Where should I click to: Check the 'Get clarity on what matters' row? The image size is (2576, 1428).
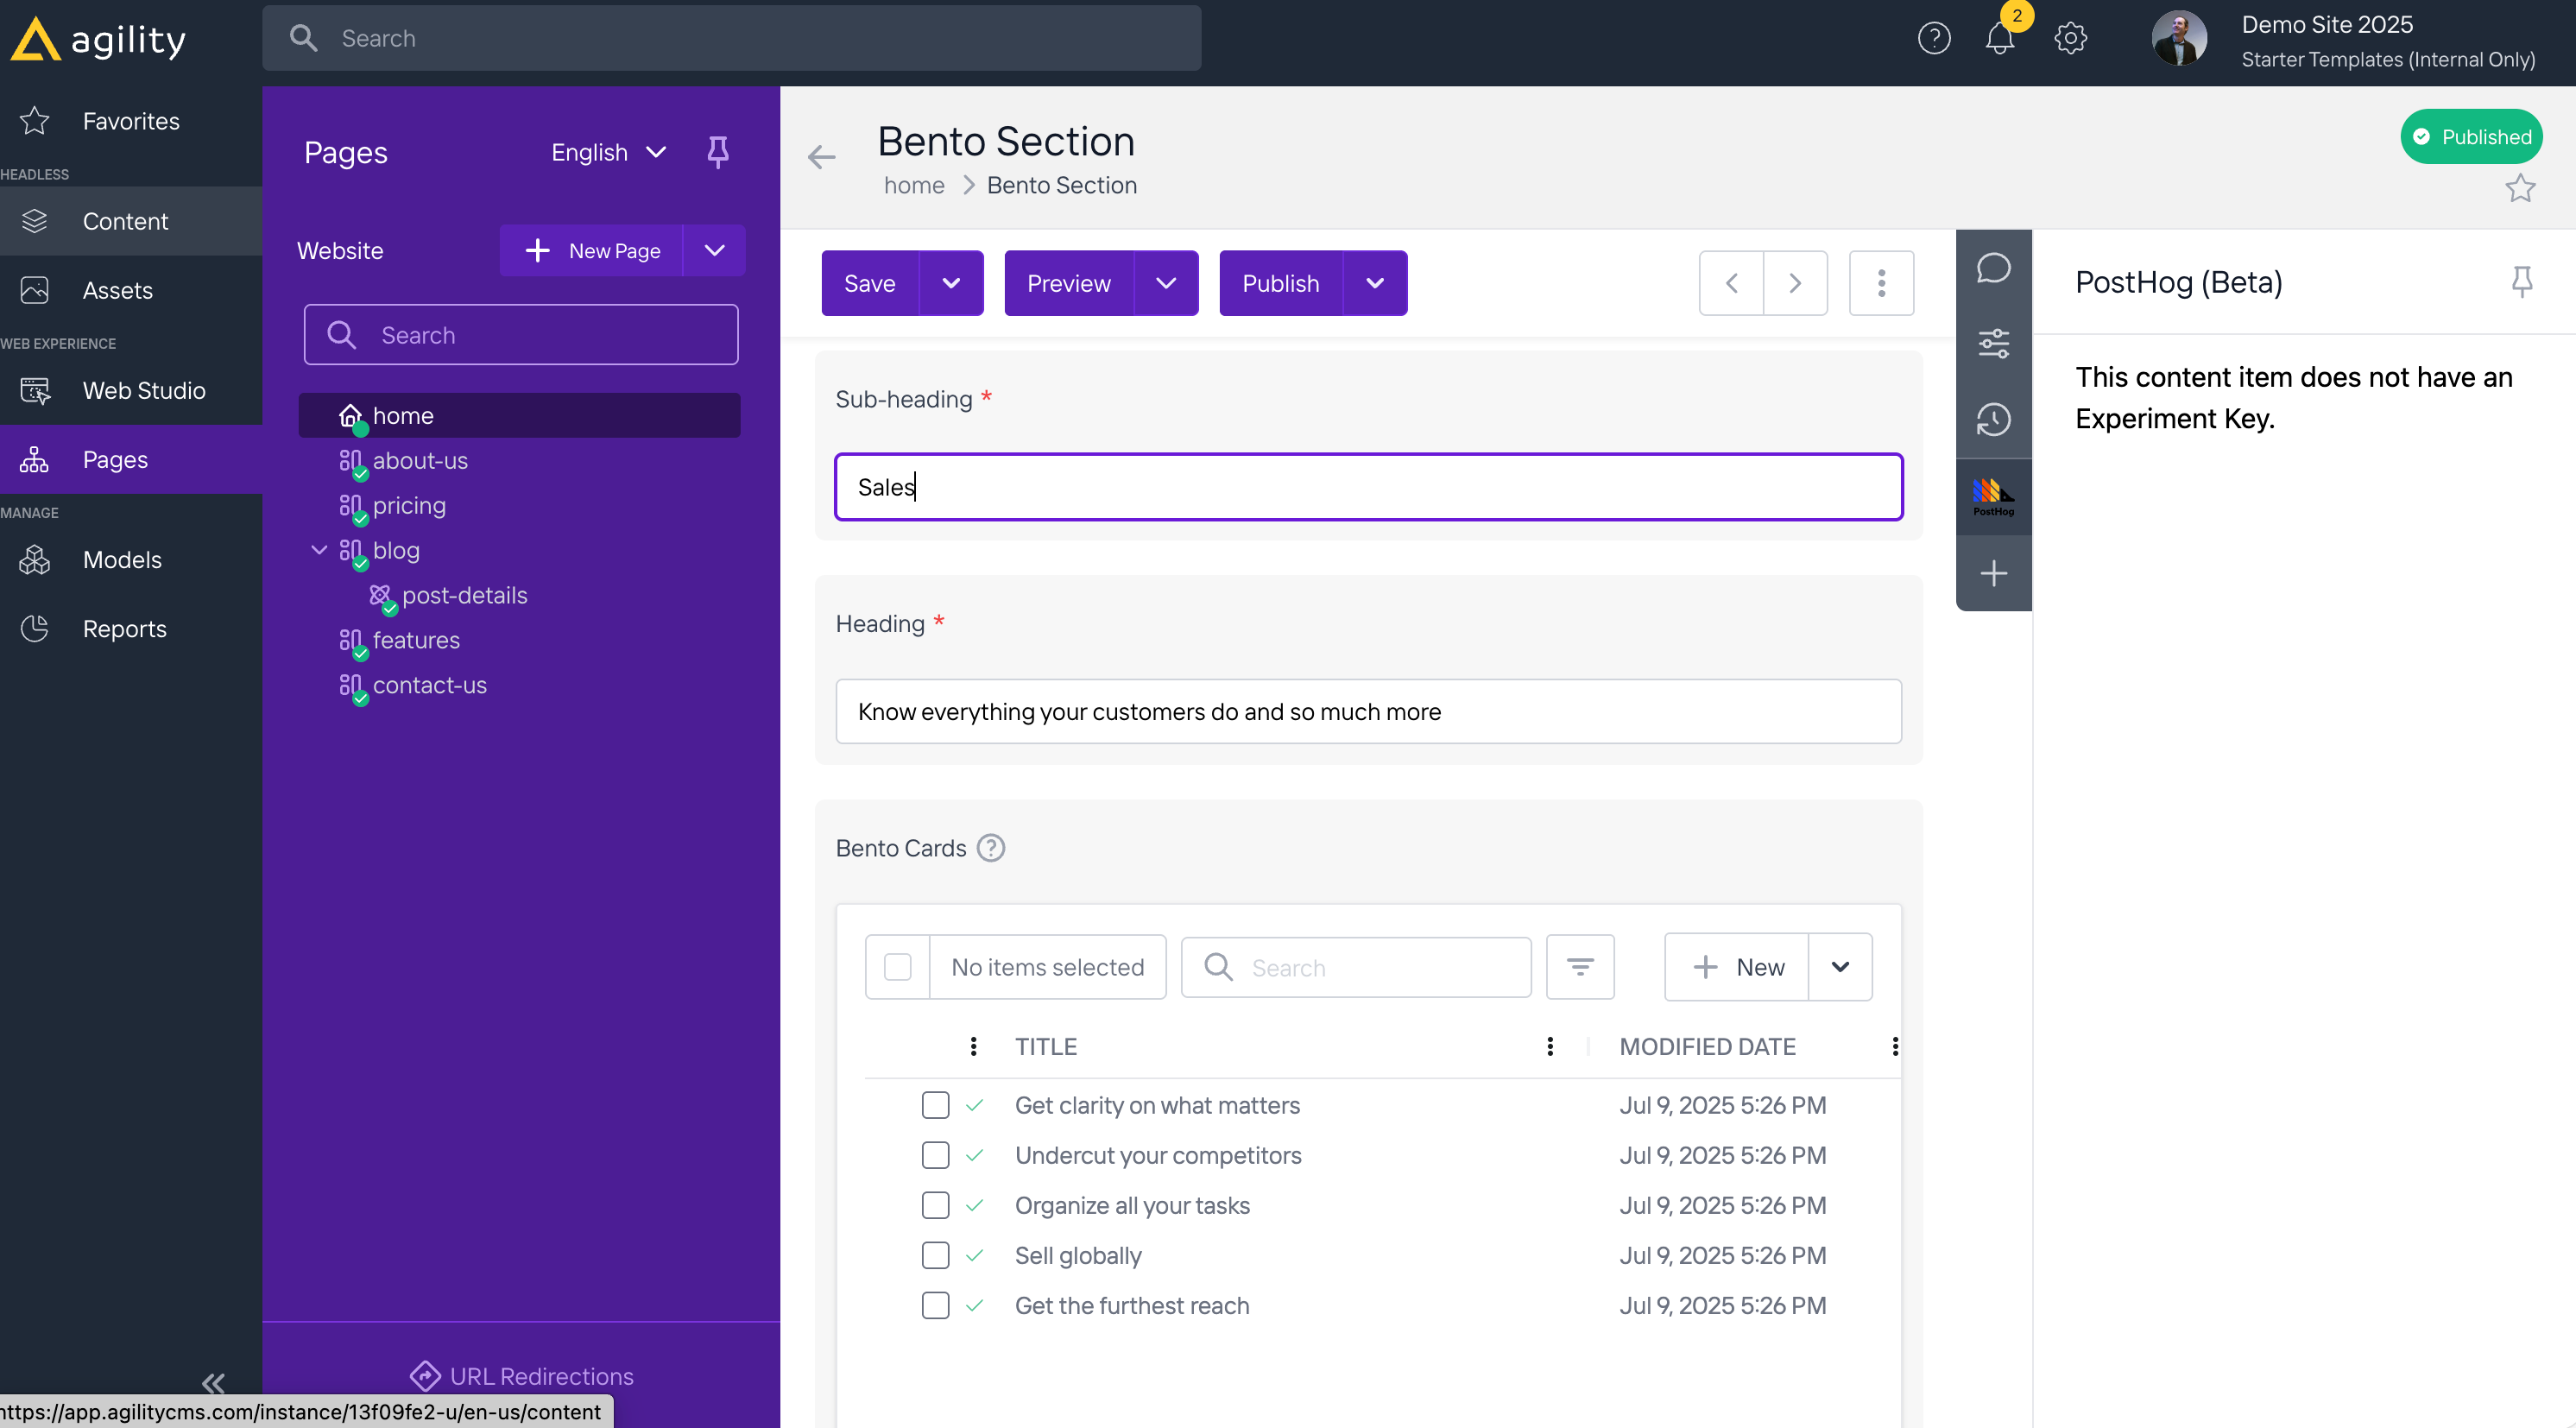[935, 1105]
